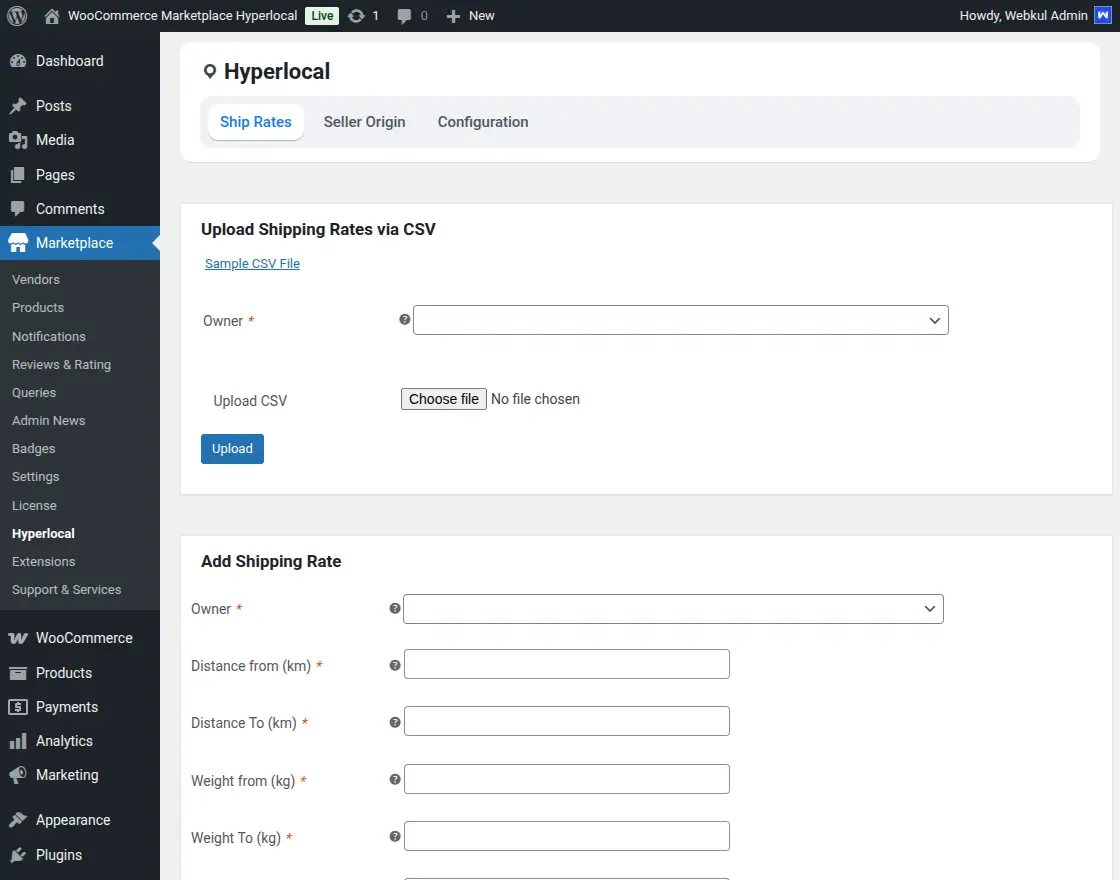Click the Media icon in sidebar

click(18, 140)
